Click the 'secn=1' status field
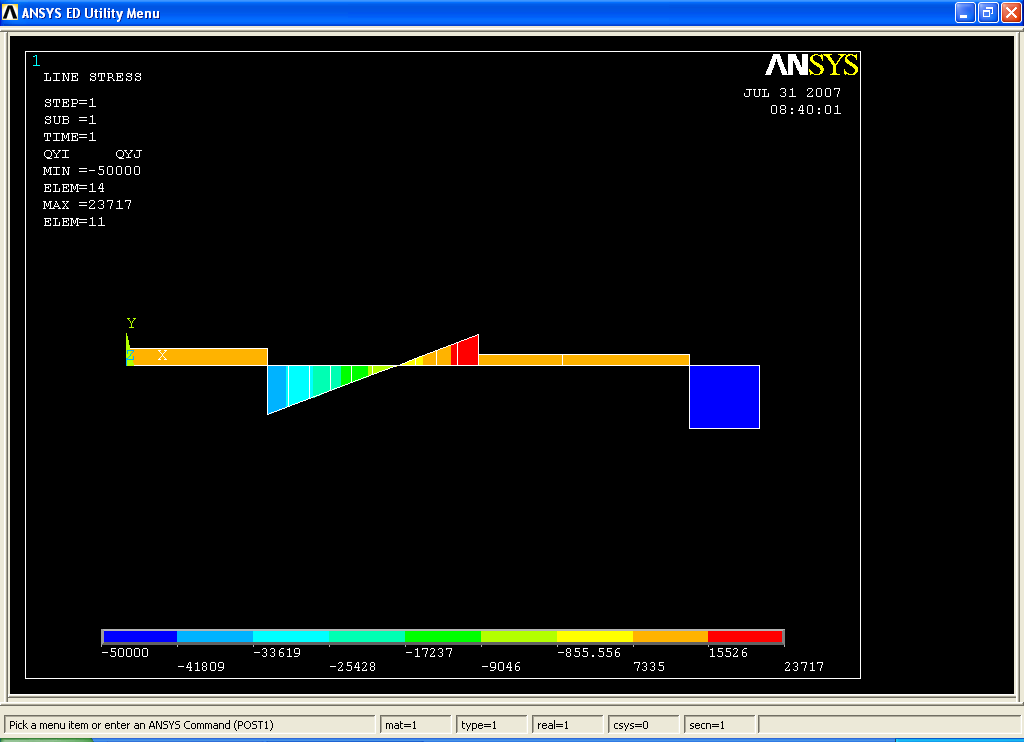 click(x=720, y=725)
